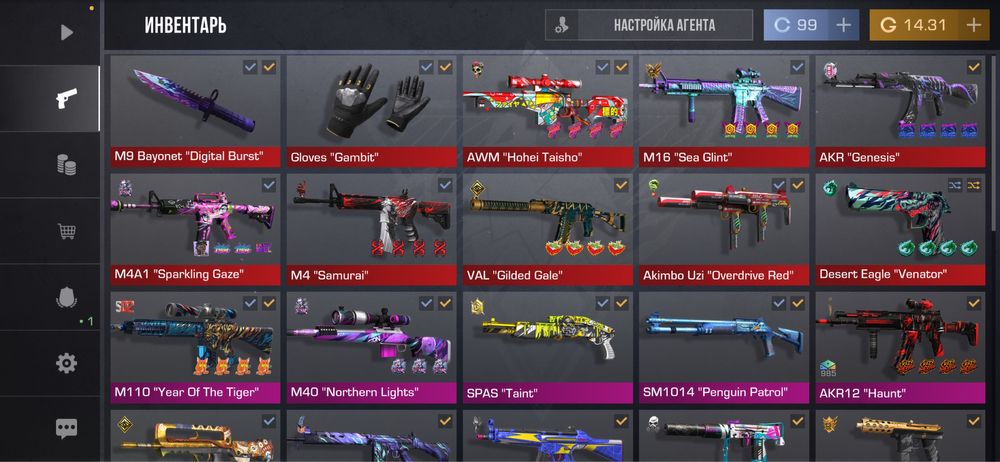
Task: Toggle the blue checkbox on Gloves "Gambit"
Action: [426, 66]
